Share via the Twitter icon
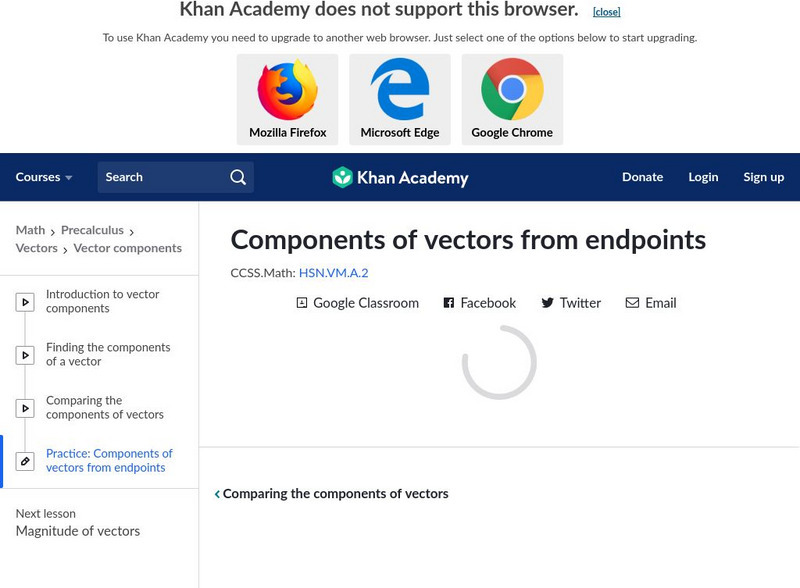This screenshot has height=588, width=800. pos(545,302)
